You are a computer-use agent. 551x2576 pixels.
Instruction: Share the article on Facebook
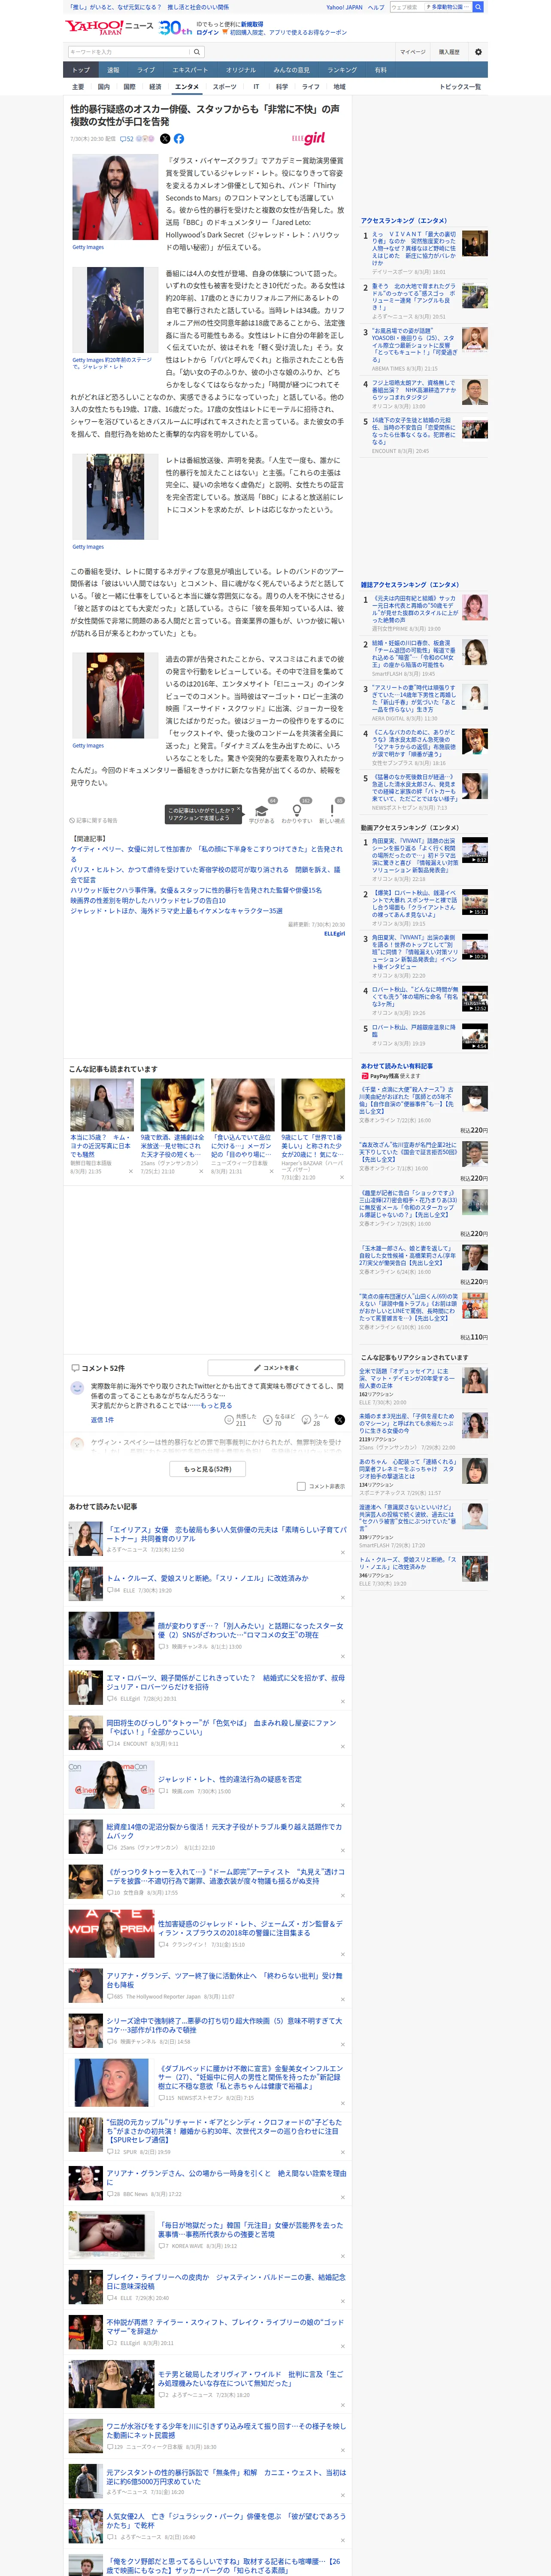179,139
